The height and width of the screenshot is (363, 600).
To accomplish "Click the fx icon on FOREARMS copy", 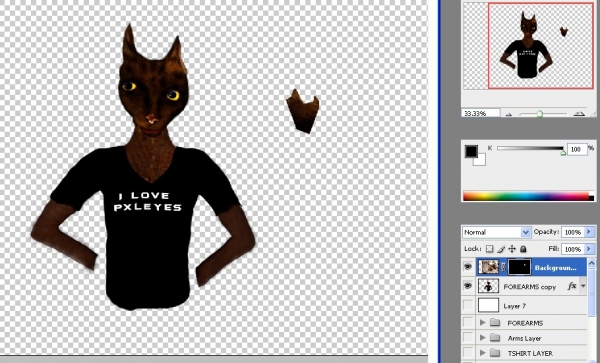I will 572,286.
